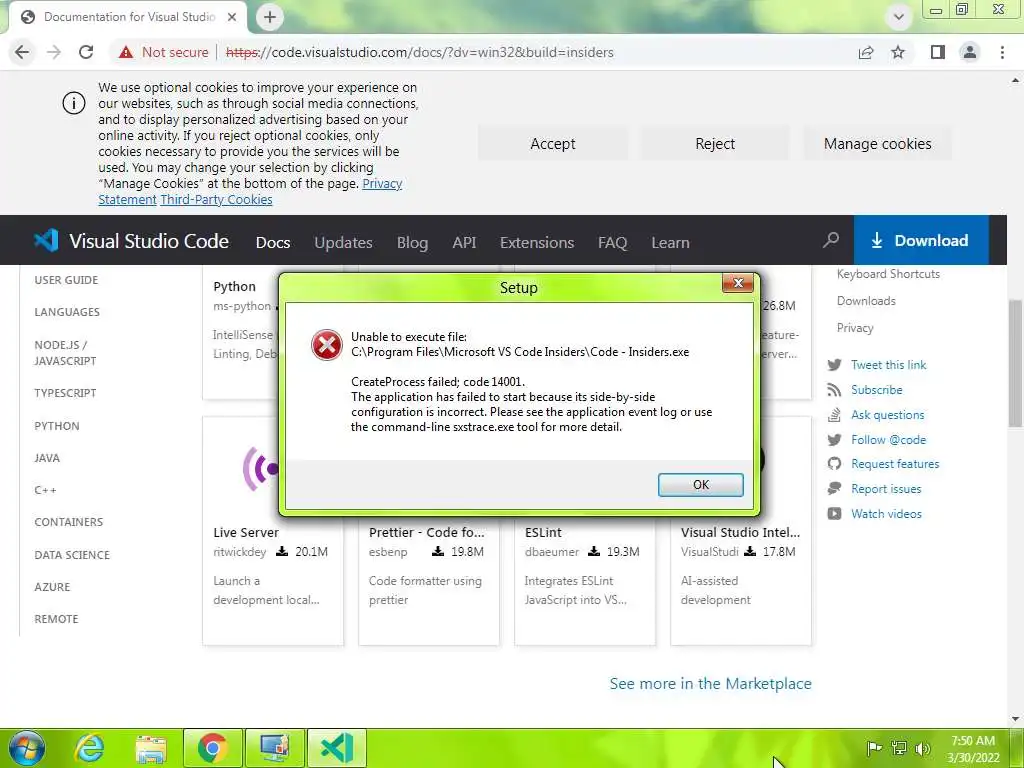Click Watch videos link
This screenshot has height=768, width=1024.
[886, 514]
